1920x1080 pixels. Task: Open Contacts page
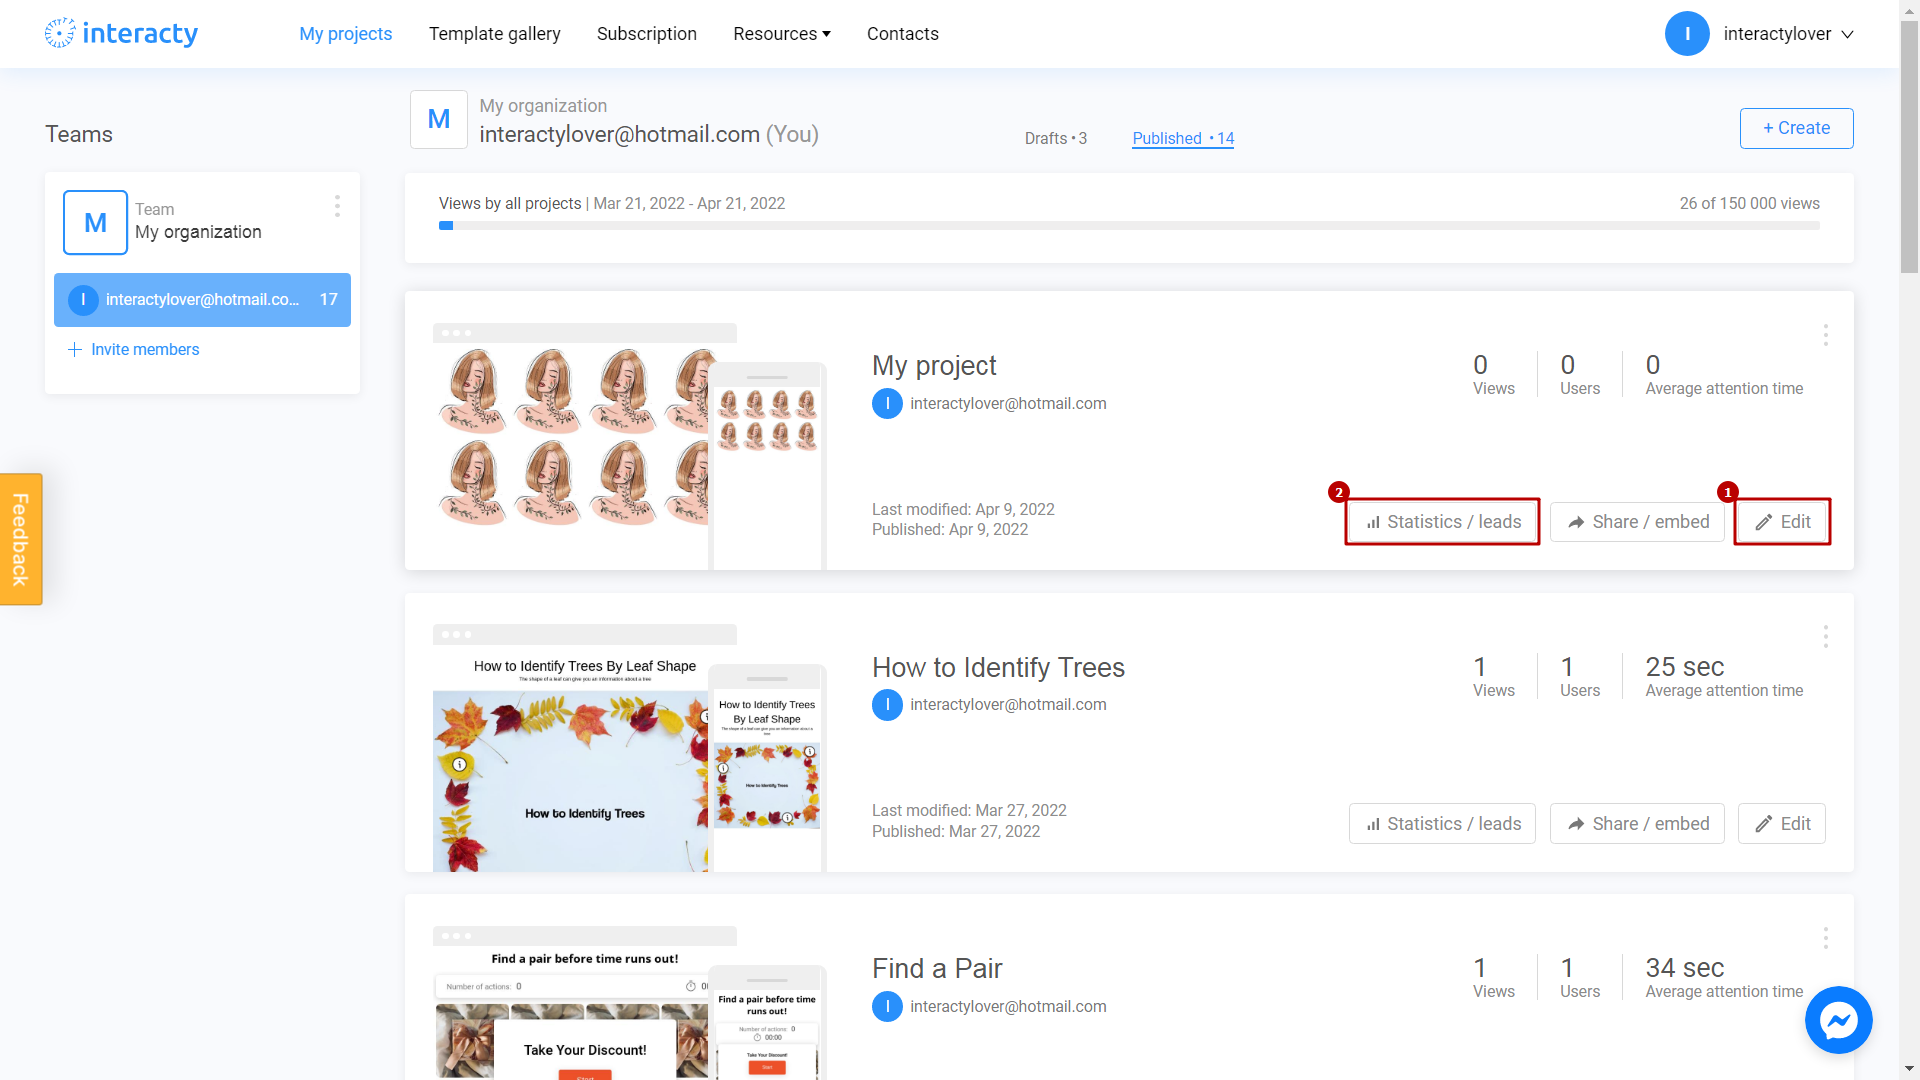(x=902, y=34)
